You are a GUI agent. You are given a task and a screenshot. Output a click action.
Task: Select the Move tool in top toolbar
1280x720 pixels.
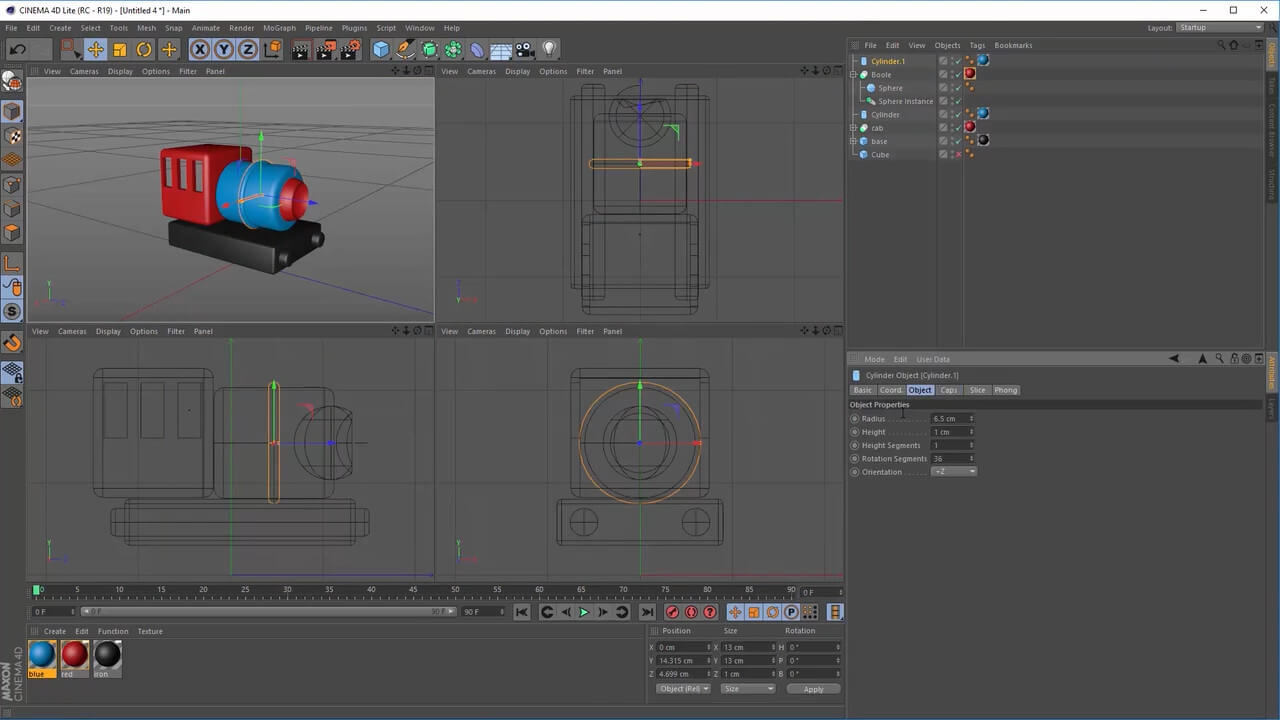pos(96,49)
